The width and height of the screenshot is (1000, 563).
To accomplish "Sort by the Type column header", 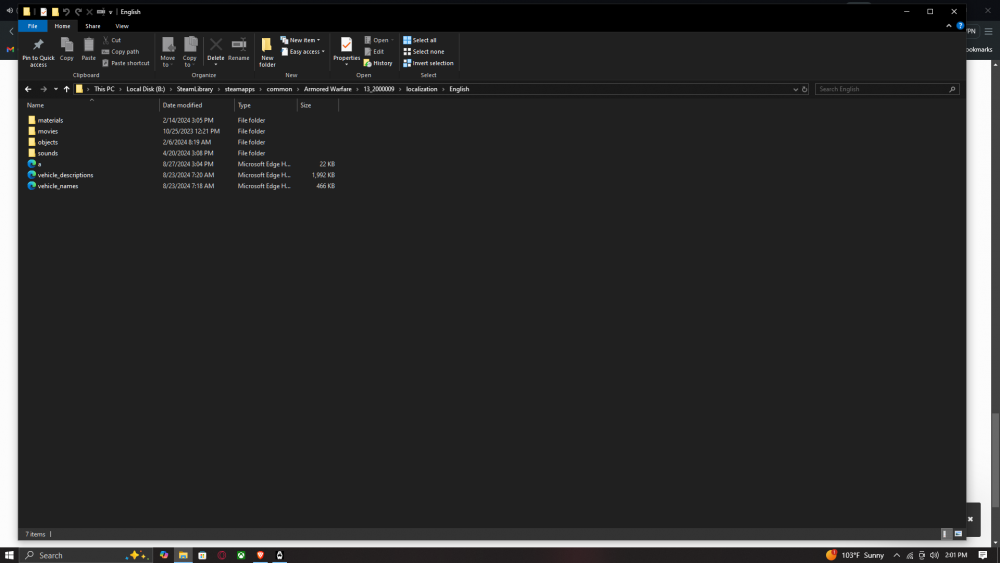I will point(266,105).
